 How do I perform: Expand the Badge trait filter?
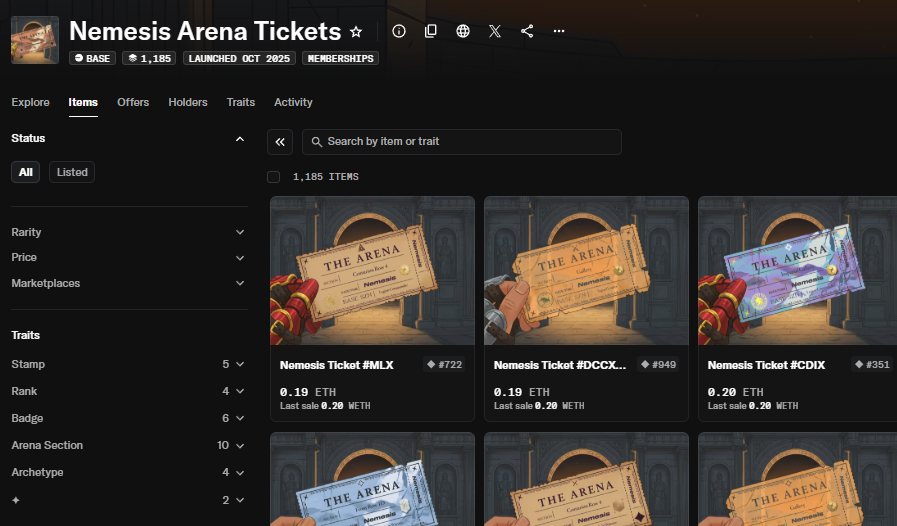[x=129, y=418]
